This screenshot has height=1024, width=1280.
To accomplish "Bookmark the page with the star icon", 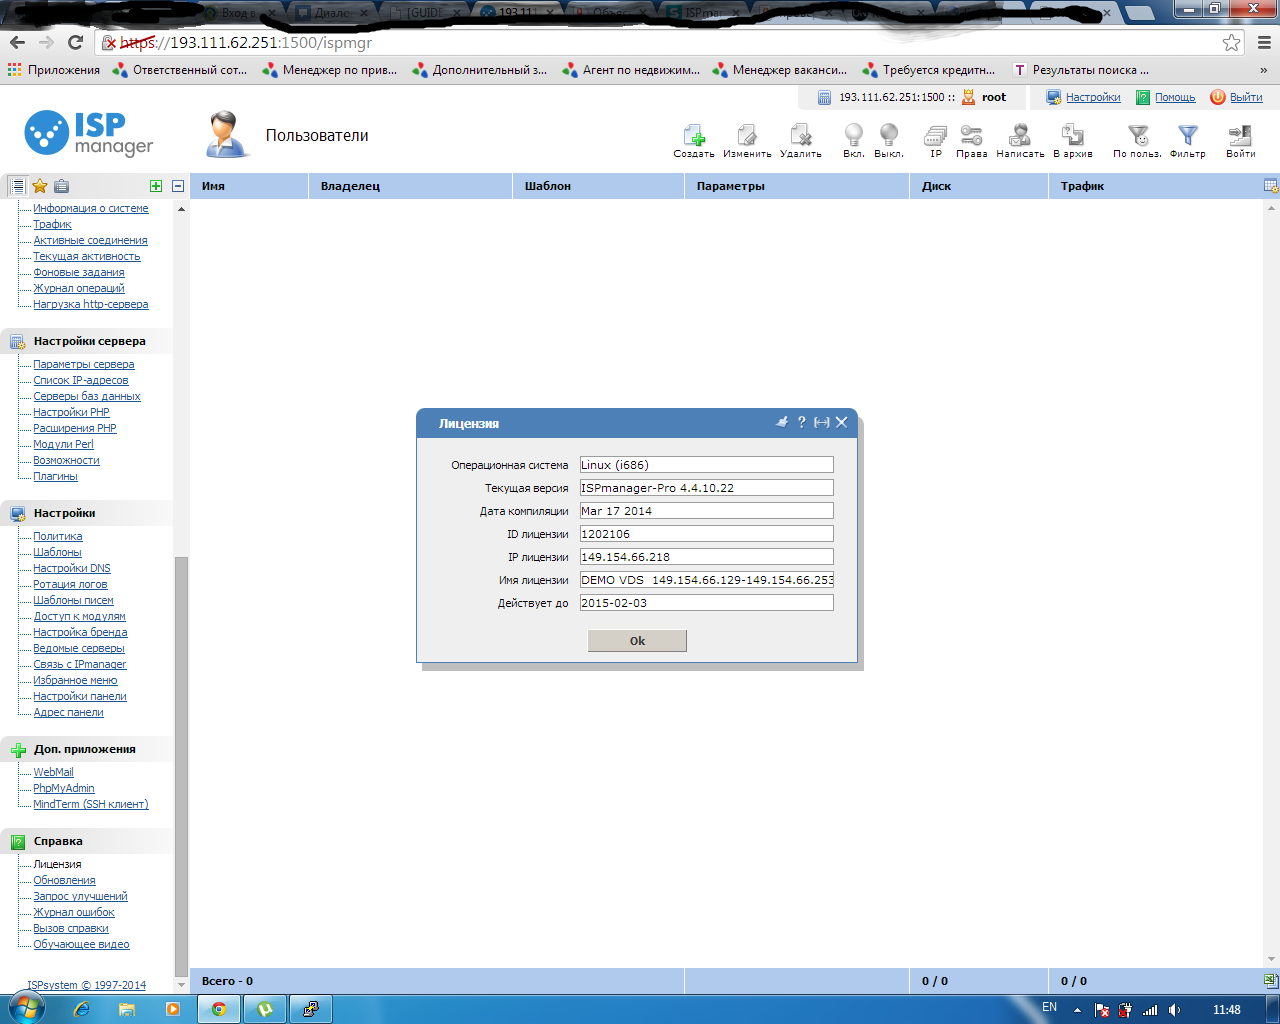I will tap(1231, 42).
